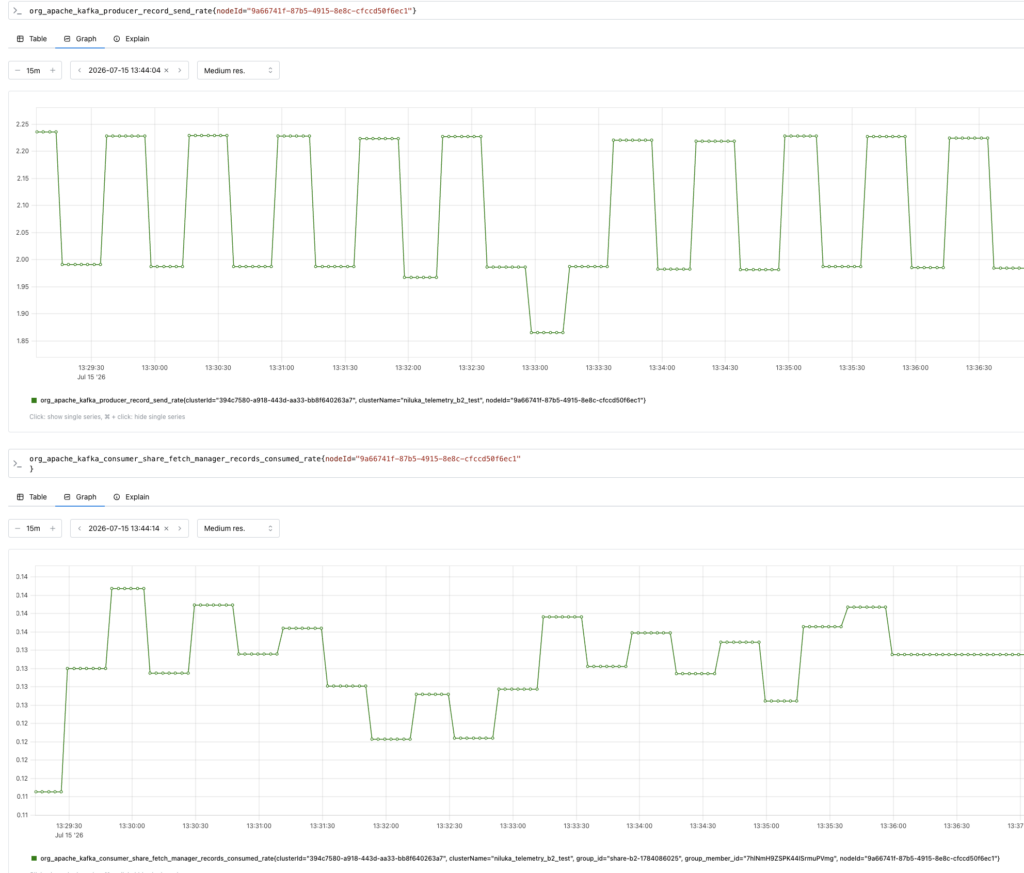This screenshot has width=1024, height=873.
Task: Toggle producer_record_send_rate series legend swatch
Action: pyautogui.click(x=34, y=400)
